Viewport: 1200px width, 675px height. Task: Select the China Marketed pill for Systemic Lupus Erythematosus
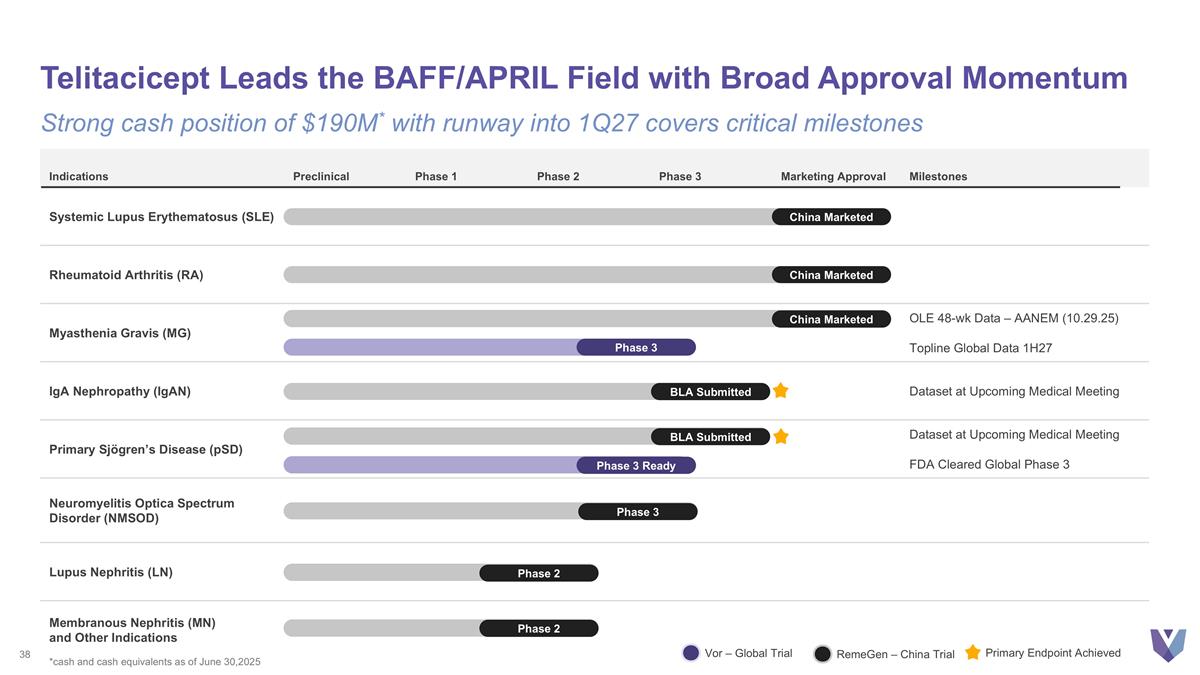(x=830, y=217)
